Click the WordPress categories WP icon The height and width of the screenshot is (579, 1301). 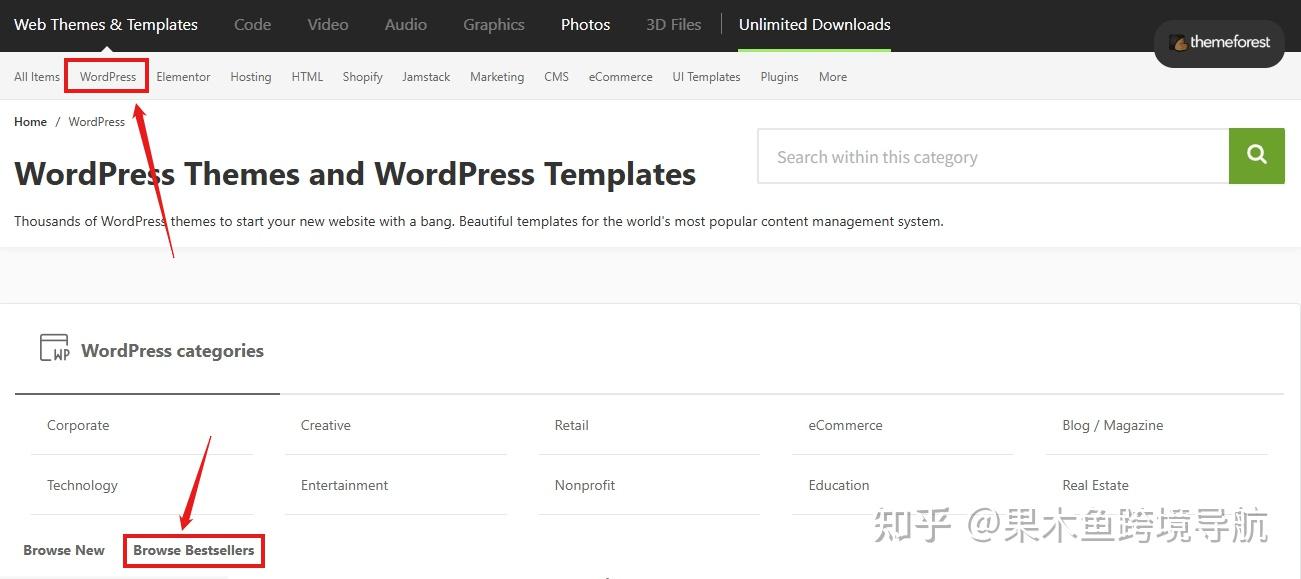(55, 347)
